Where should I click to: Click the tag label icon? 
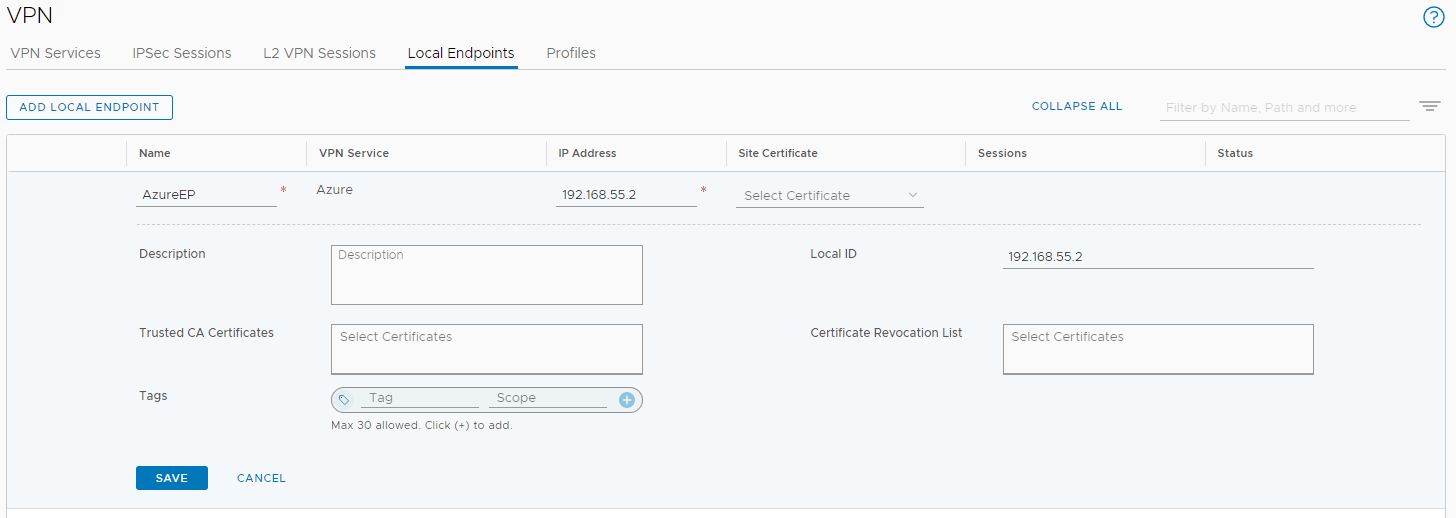tap(344, 400)
